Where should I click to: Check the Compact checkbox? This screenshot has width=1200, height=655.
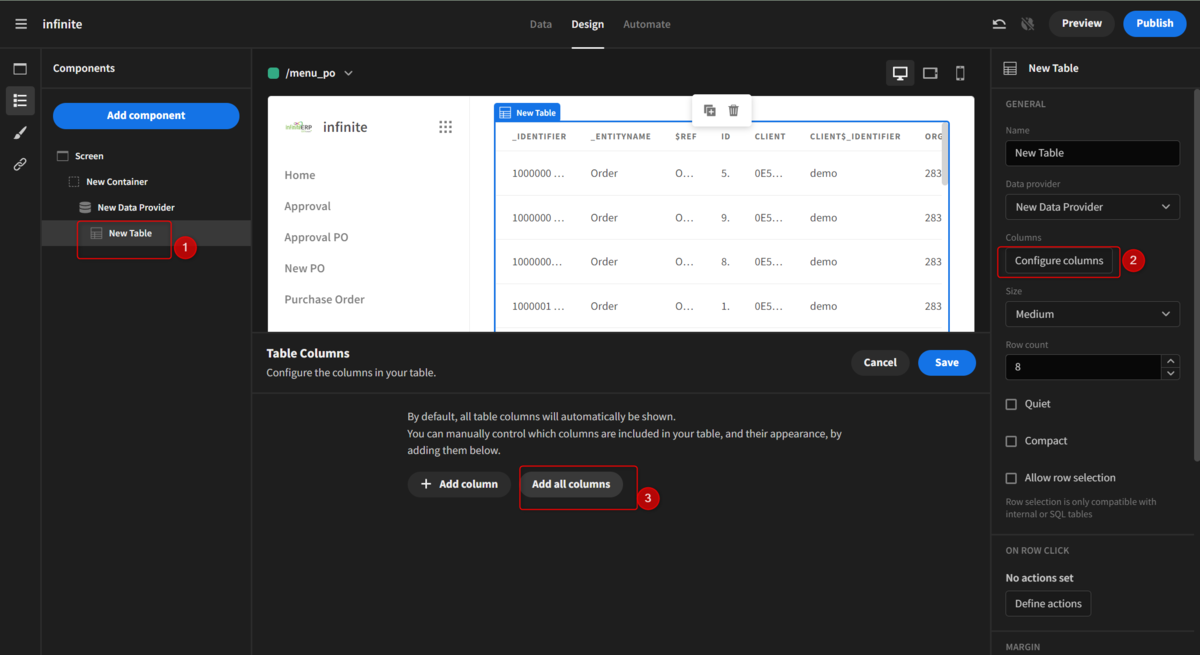tap(1013, 440)
